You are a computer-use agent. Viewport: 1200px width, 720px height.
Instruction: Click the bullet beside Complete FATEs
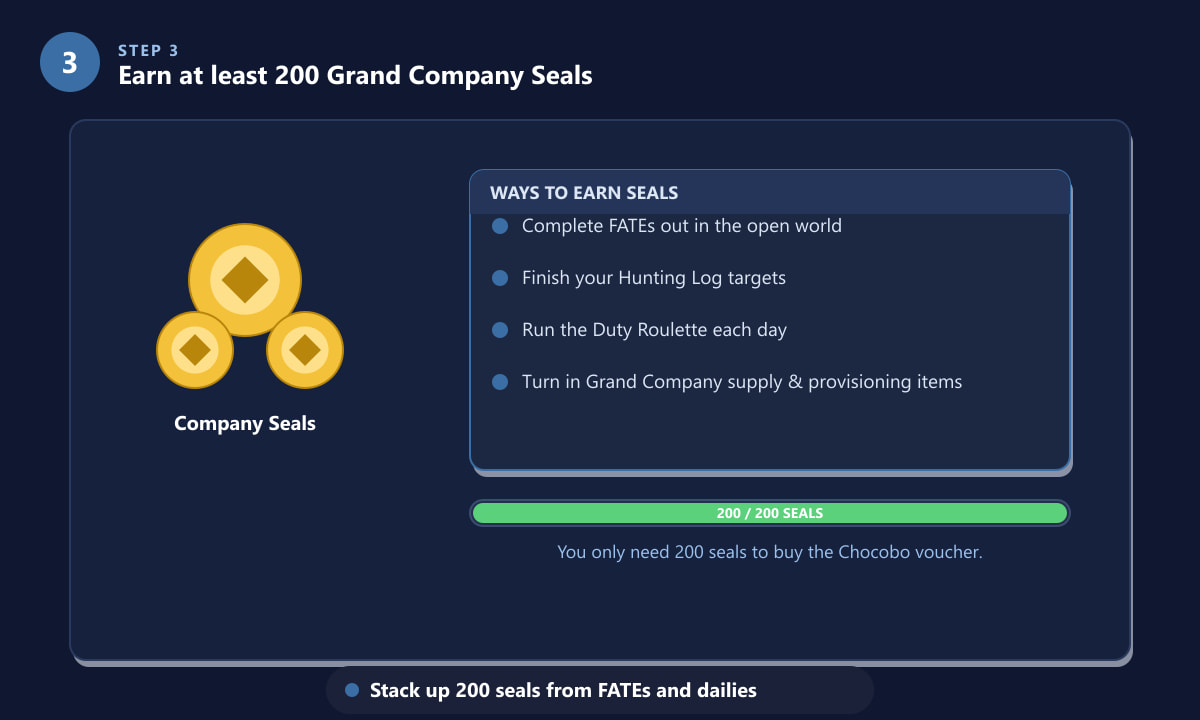click(500, 226)
